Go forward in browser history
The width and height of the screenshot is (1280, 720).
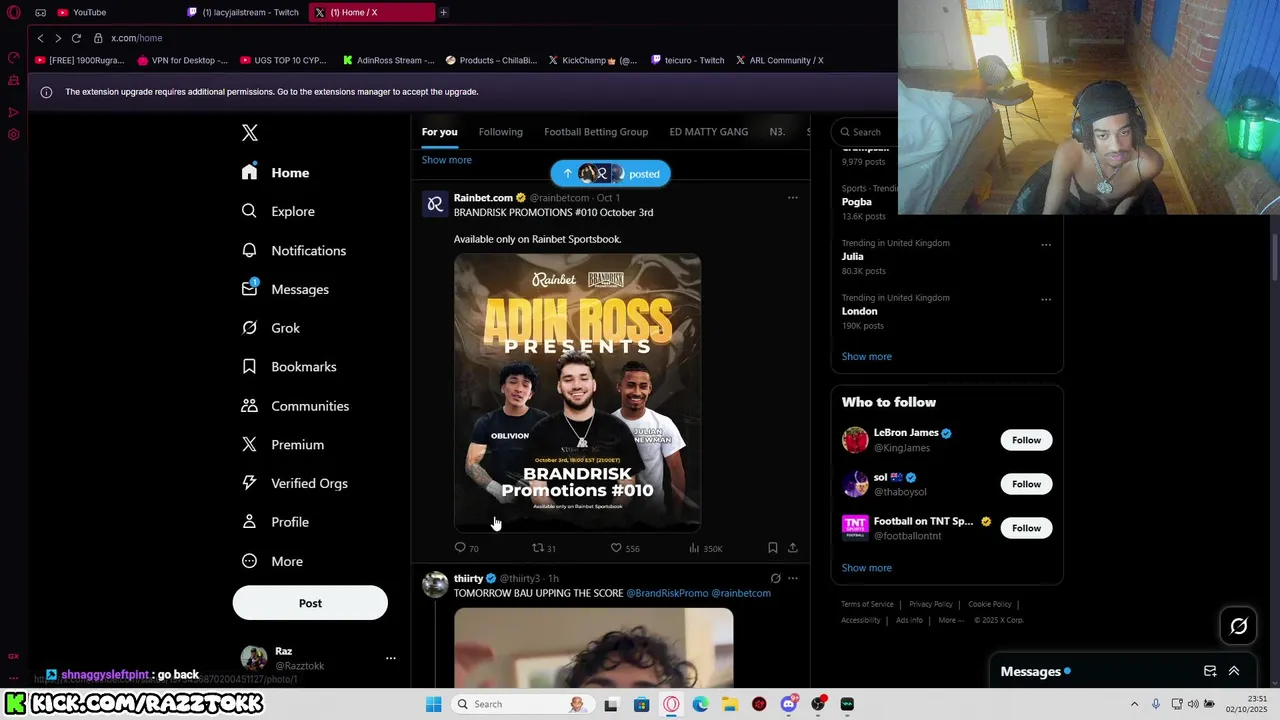tap(58, 38)
